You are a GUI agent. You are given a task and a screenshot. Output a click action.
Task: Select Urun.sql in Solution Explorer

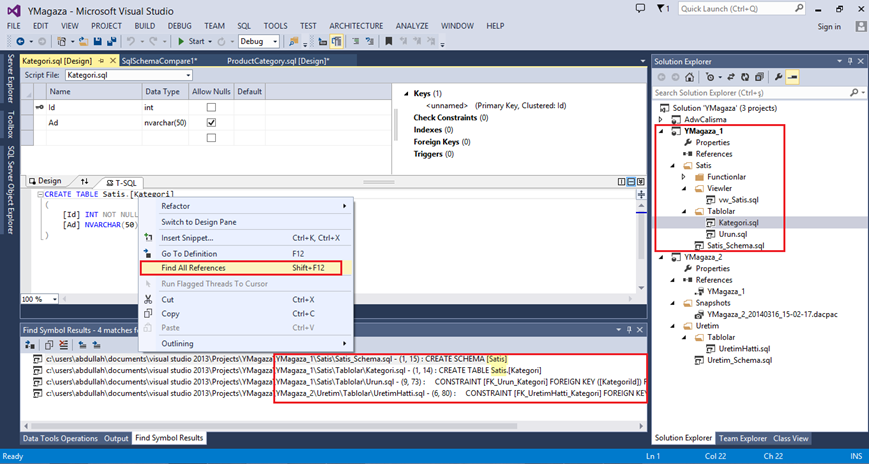click(734, 234)
